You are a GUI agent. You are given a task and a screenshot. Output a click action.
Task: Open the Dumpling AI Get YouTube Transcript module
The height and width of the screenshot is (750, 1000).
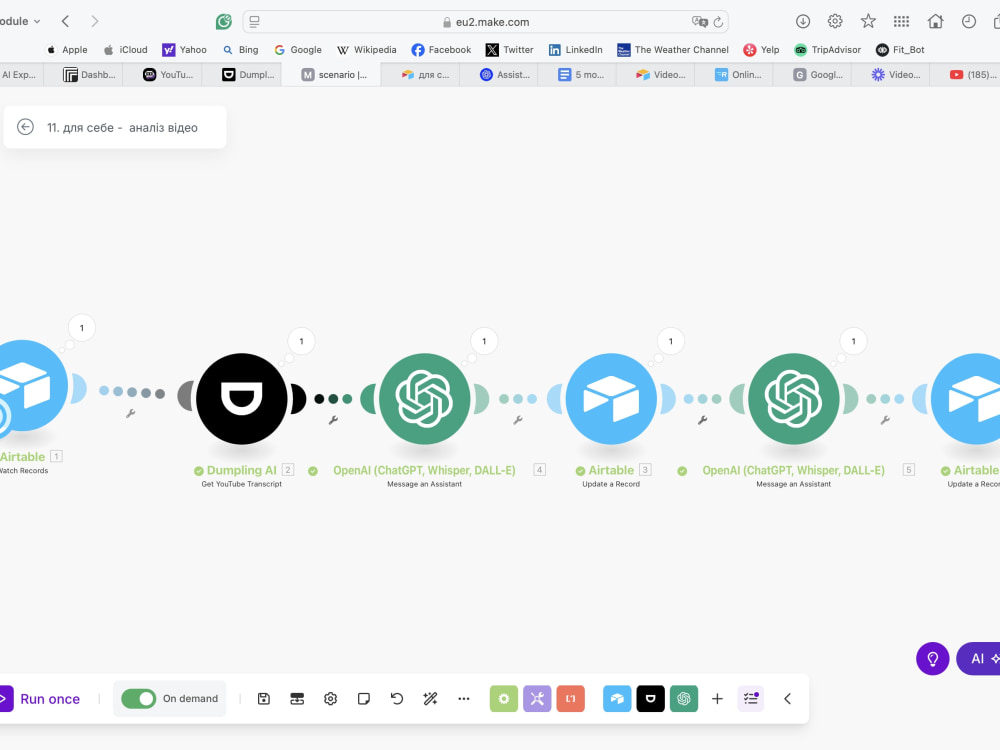[x=242, y=399]
